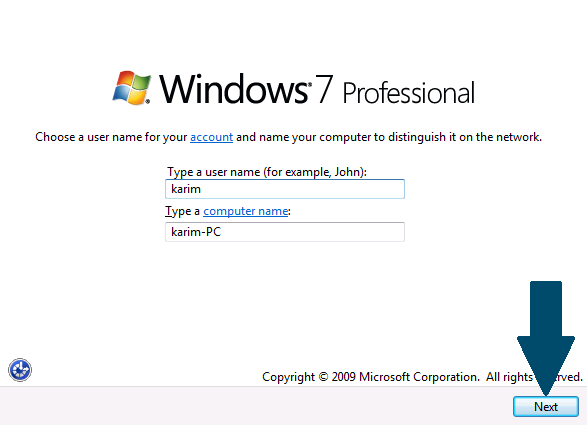Focus the computer name field containing karim-PC
Image resolution: width=587 pixels, height=425 pixels.
(x=285, y=232)
